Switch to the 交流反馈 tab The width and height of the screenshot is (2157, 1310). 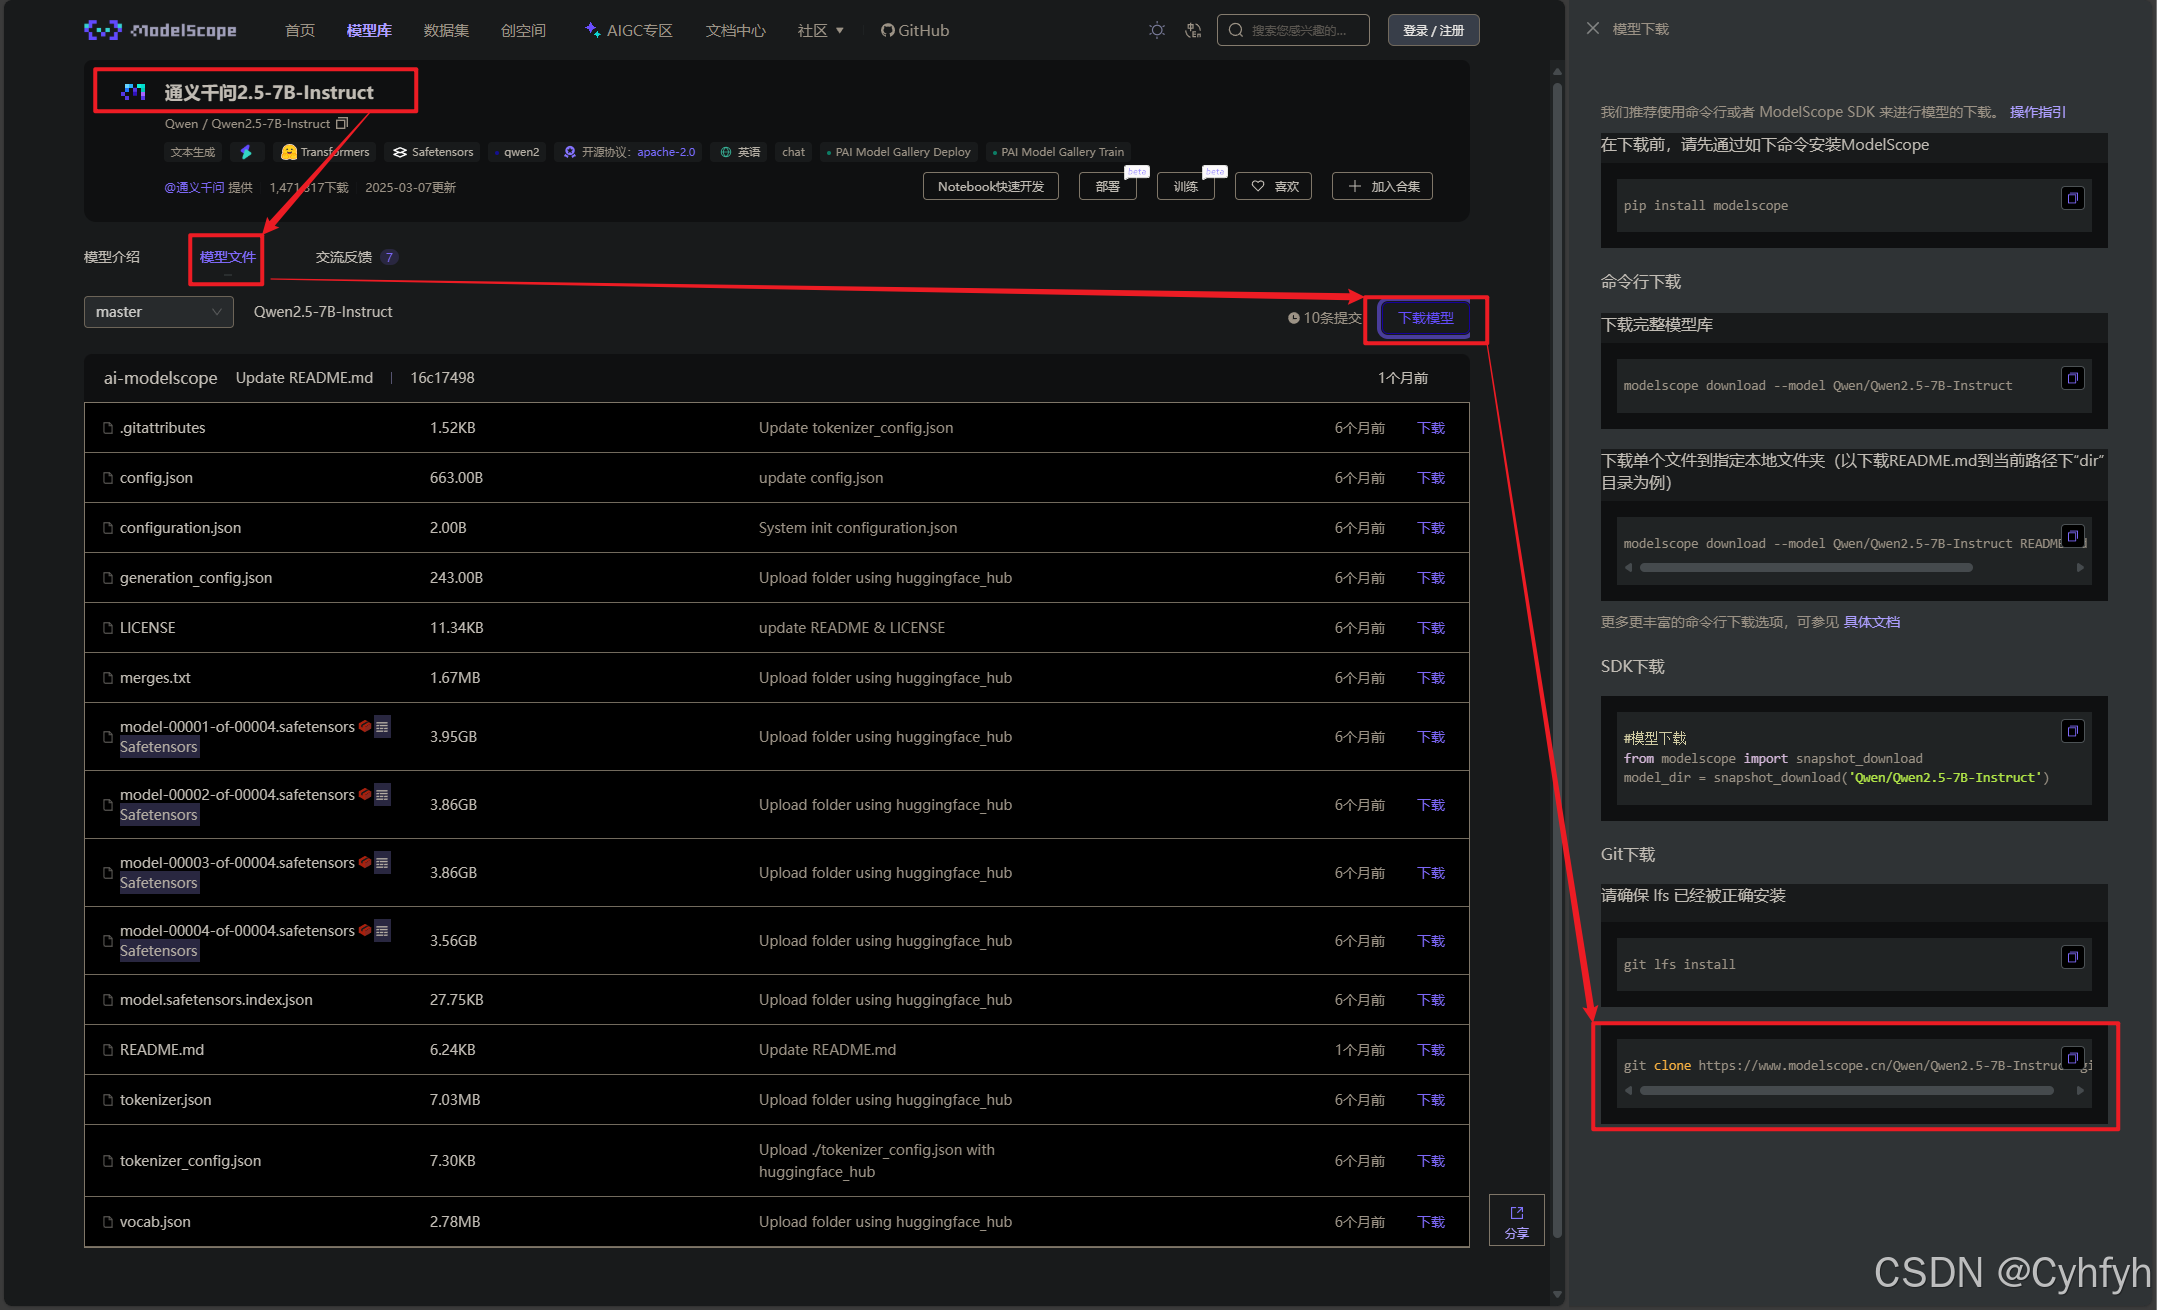point(357,257)
